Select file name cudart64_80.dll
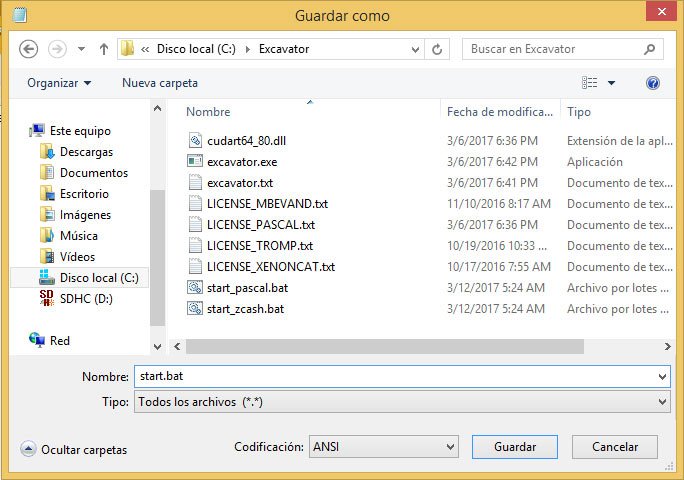 tap(246, 141)
